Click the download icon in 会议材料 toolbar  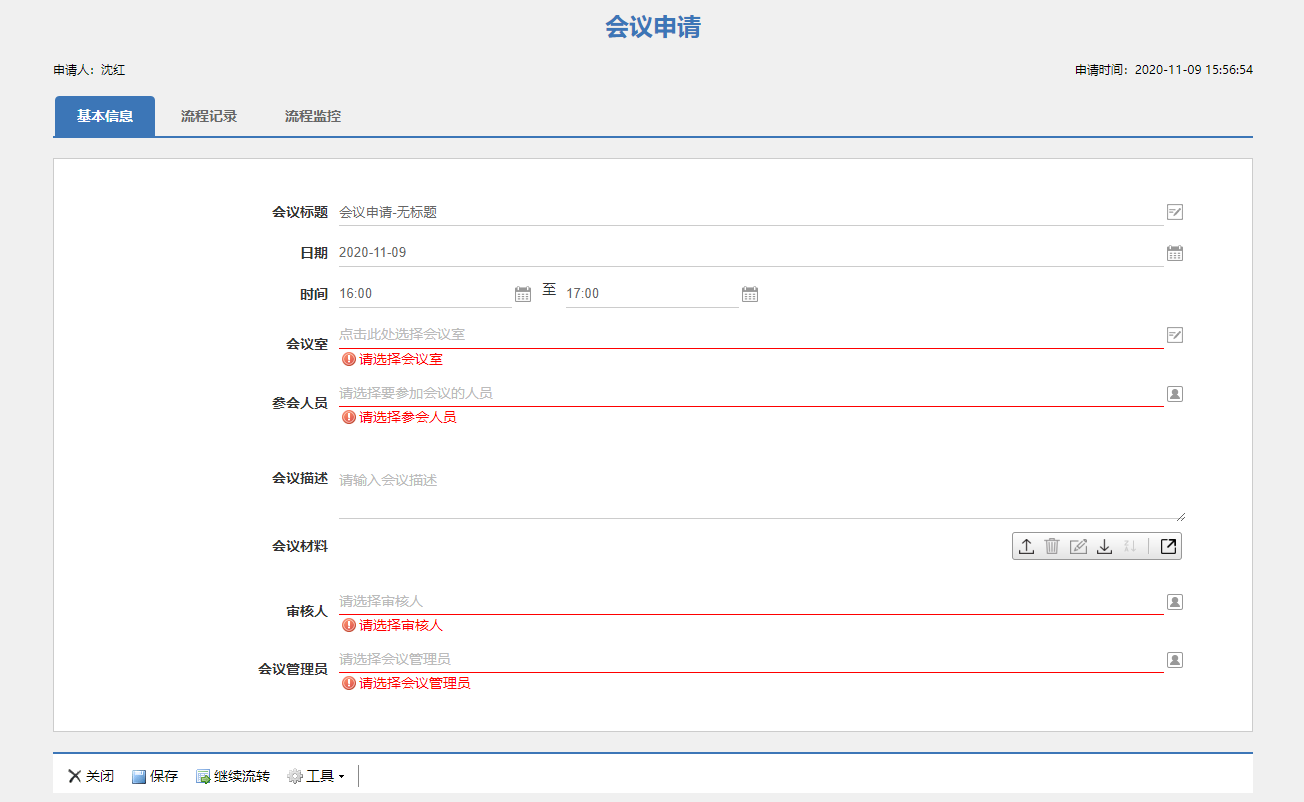pos(1104,546)
